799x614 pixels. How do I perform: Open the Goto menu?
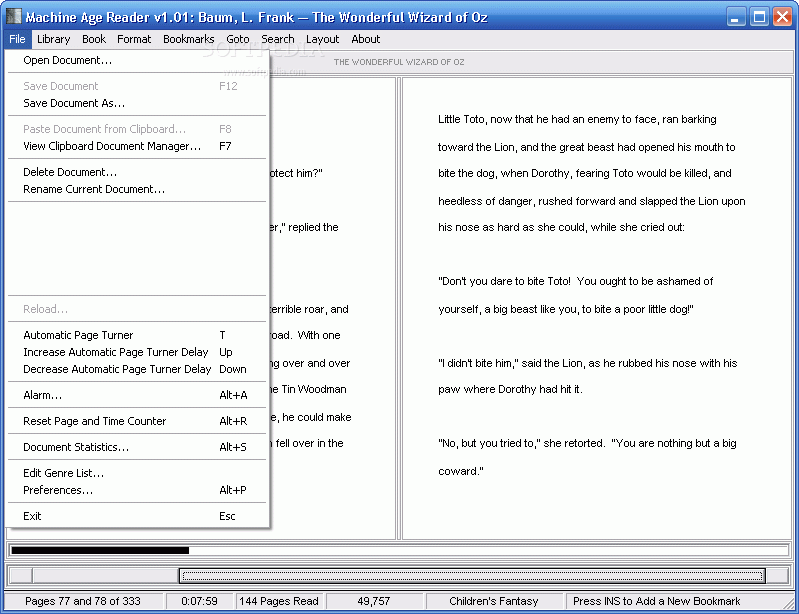pyautogui.click(x=238, y=39)
